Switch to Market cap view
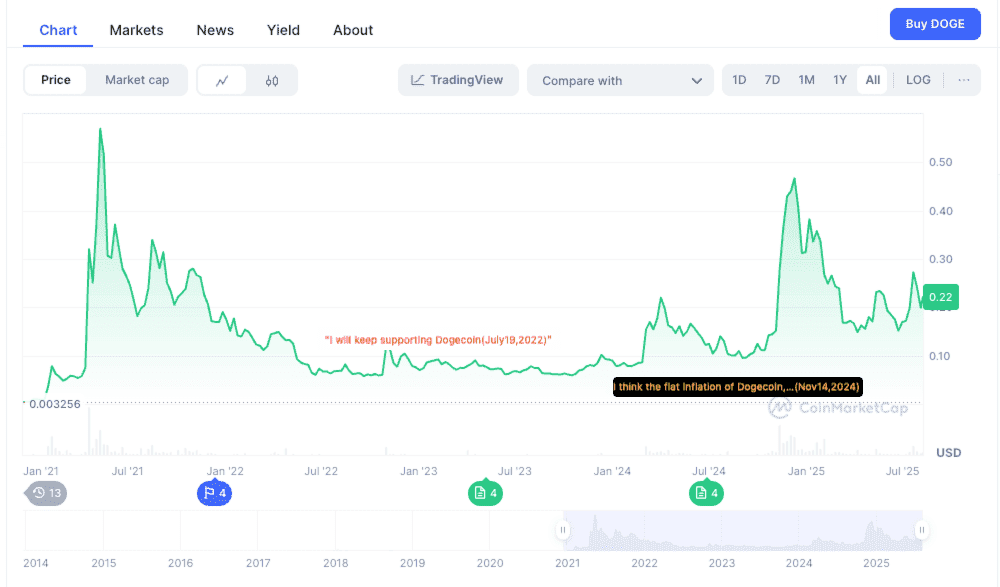This screenshot has height=587, width=1000. tap(137, 80)
